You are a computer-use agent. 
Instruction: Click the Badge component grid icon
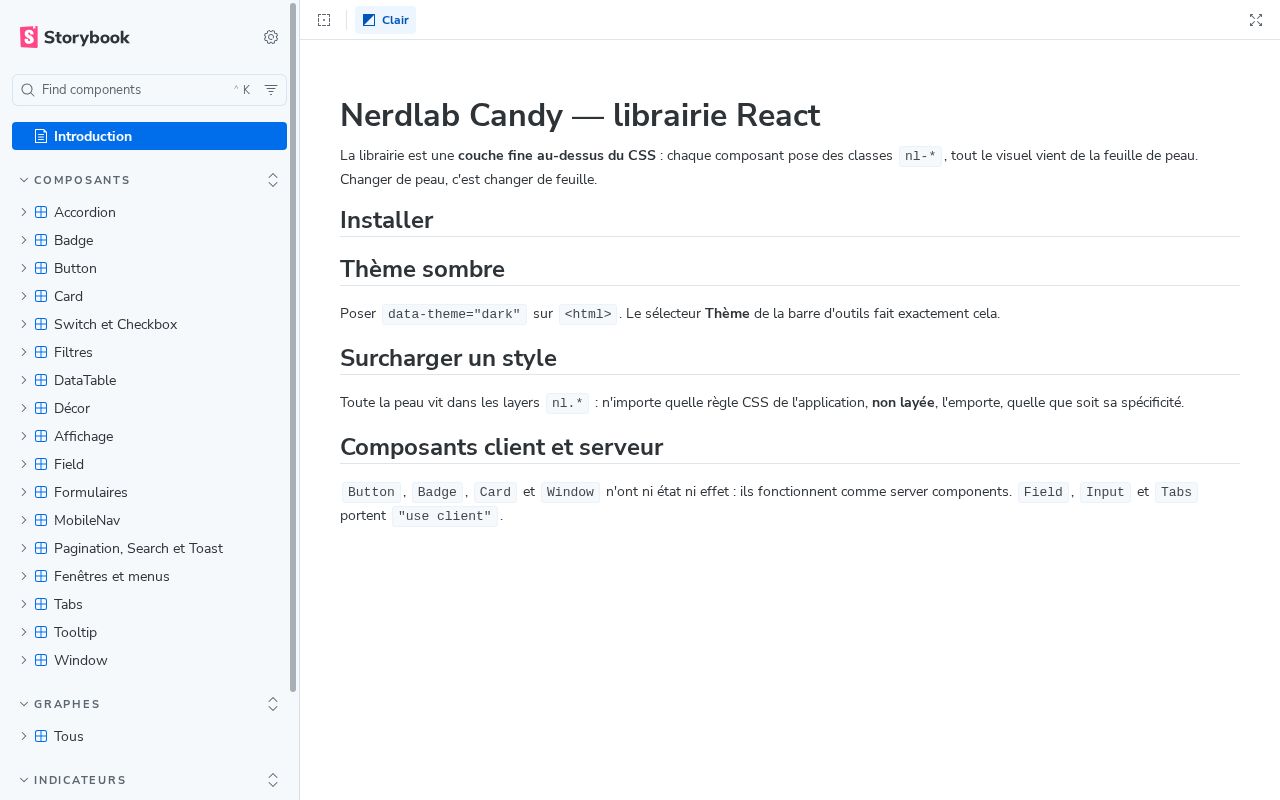click(41, 240)
